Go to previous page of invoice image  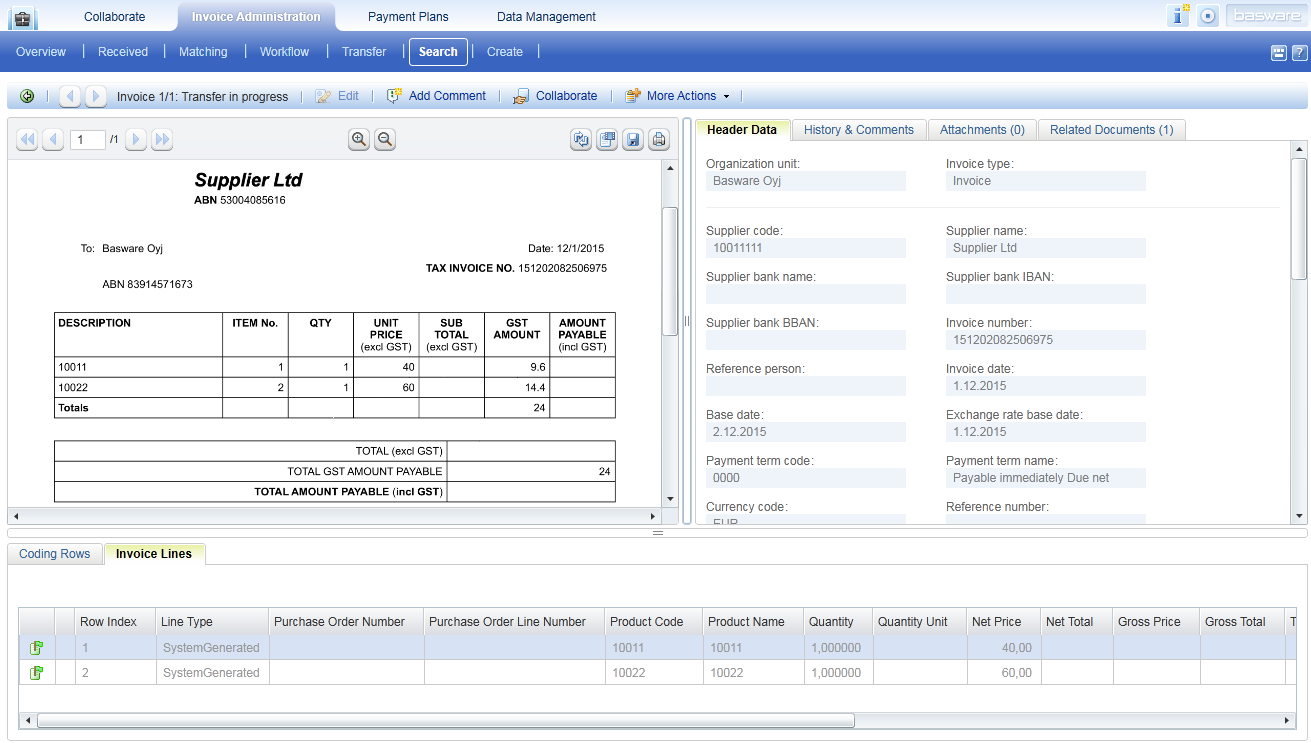[x=53, y=140]
